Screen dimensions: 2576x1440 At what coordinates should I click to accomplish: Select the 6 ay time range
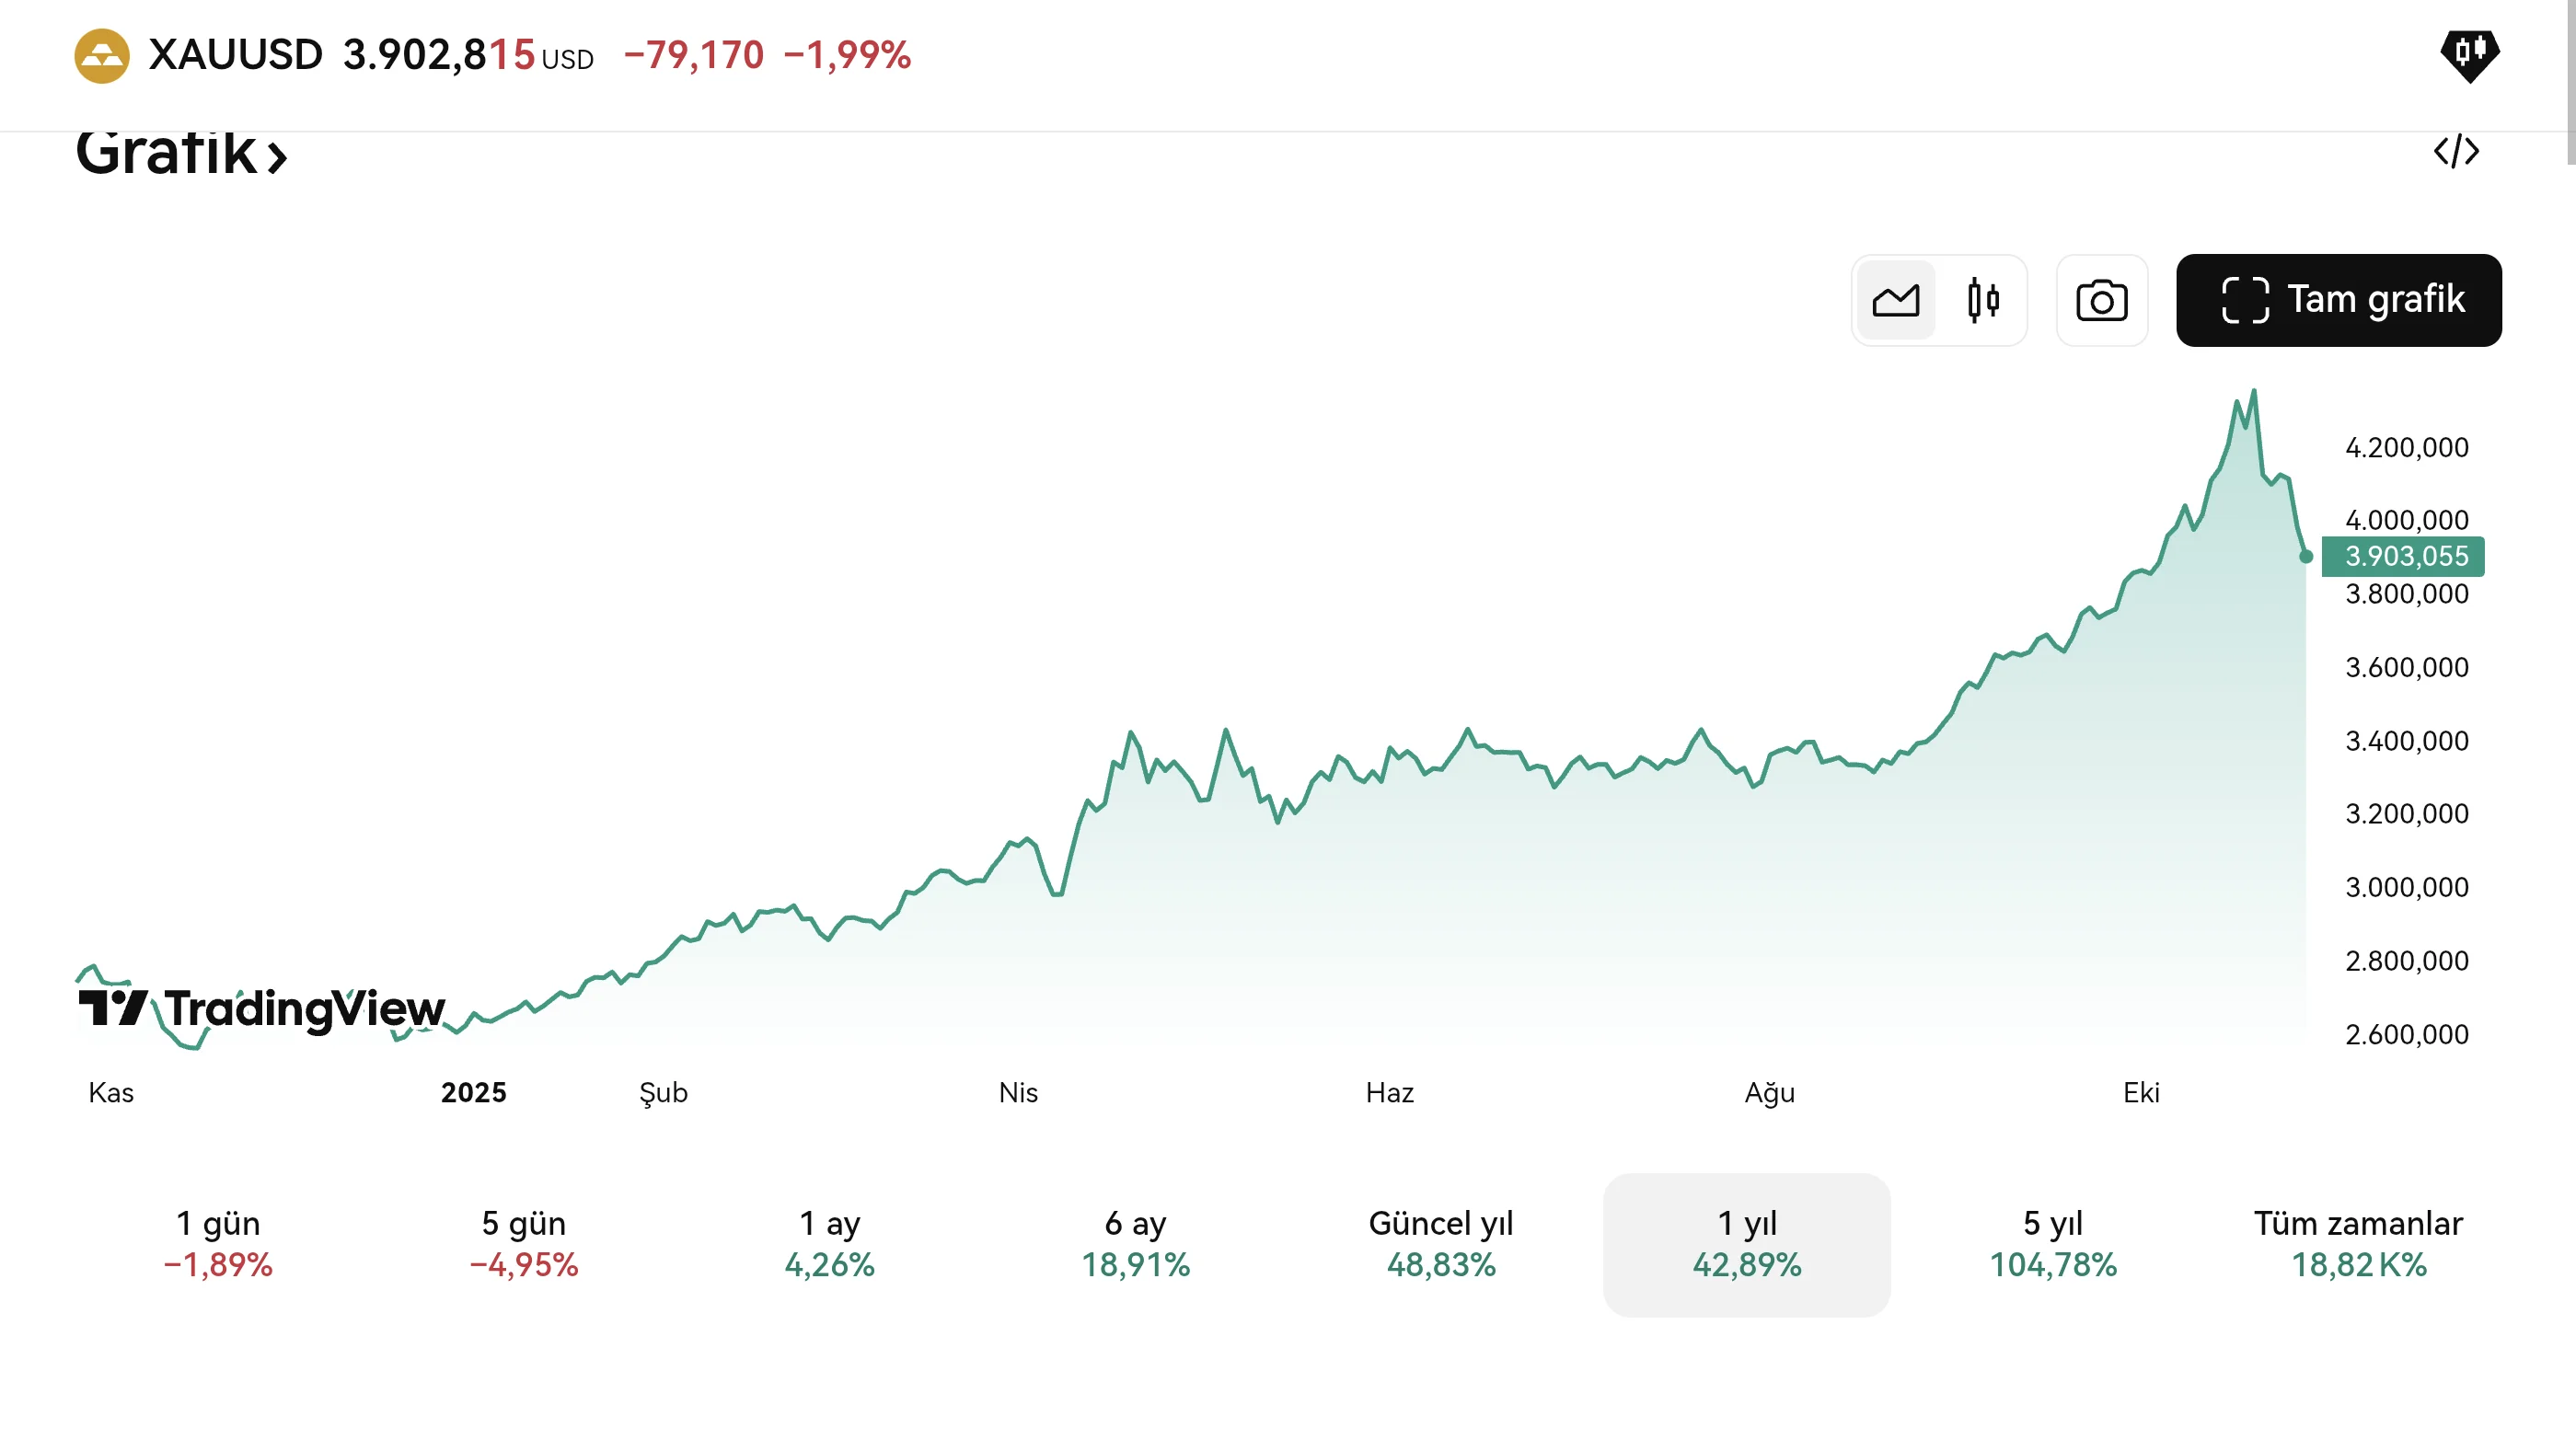1135,1243
